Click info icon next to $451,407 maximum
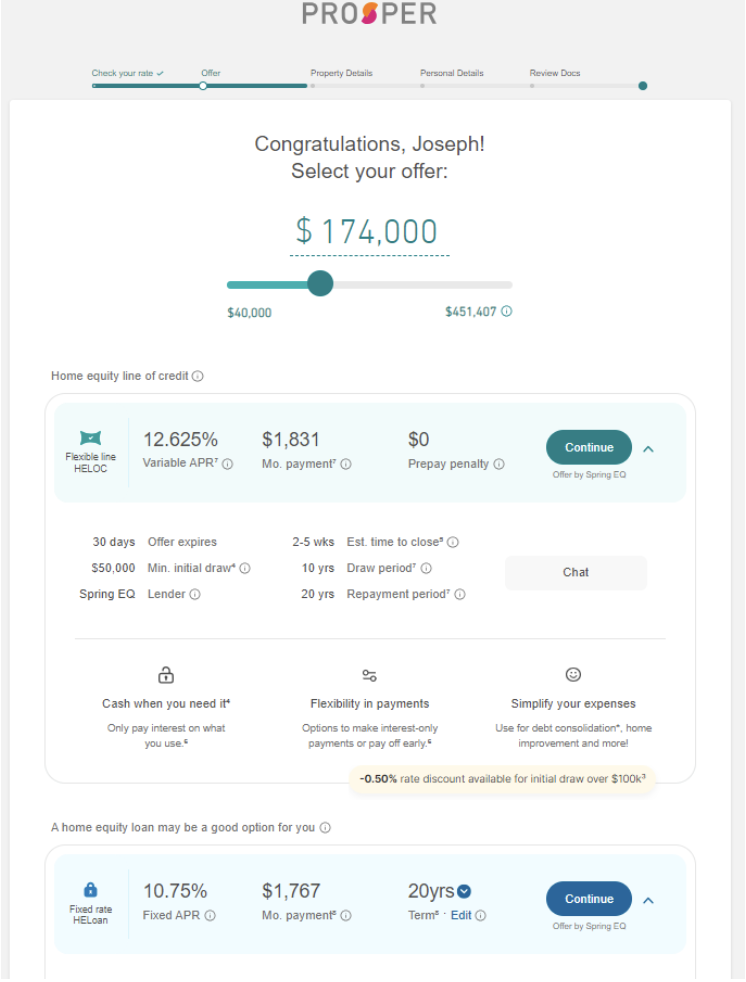 pyautogui.click(x=507, y=311)
